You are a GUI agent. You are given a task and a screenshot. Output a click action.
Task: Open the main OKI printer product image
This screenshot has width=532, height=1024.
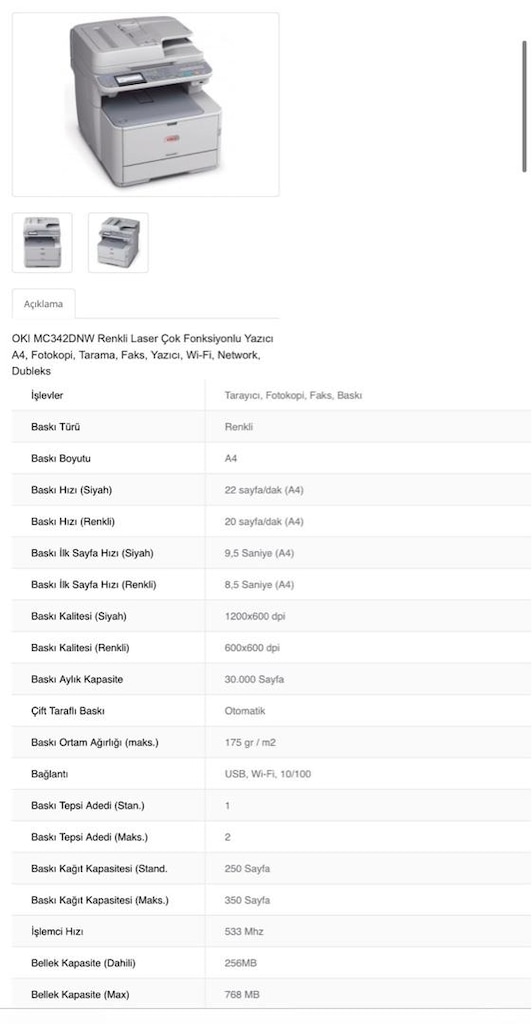(x=146, y=104)
